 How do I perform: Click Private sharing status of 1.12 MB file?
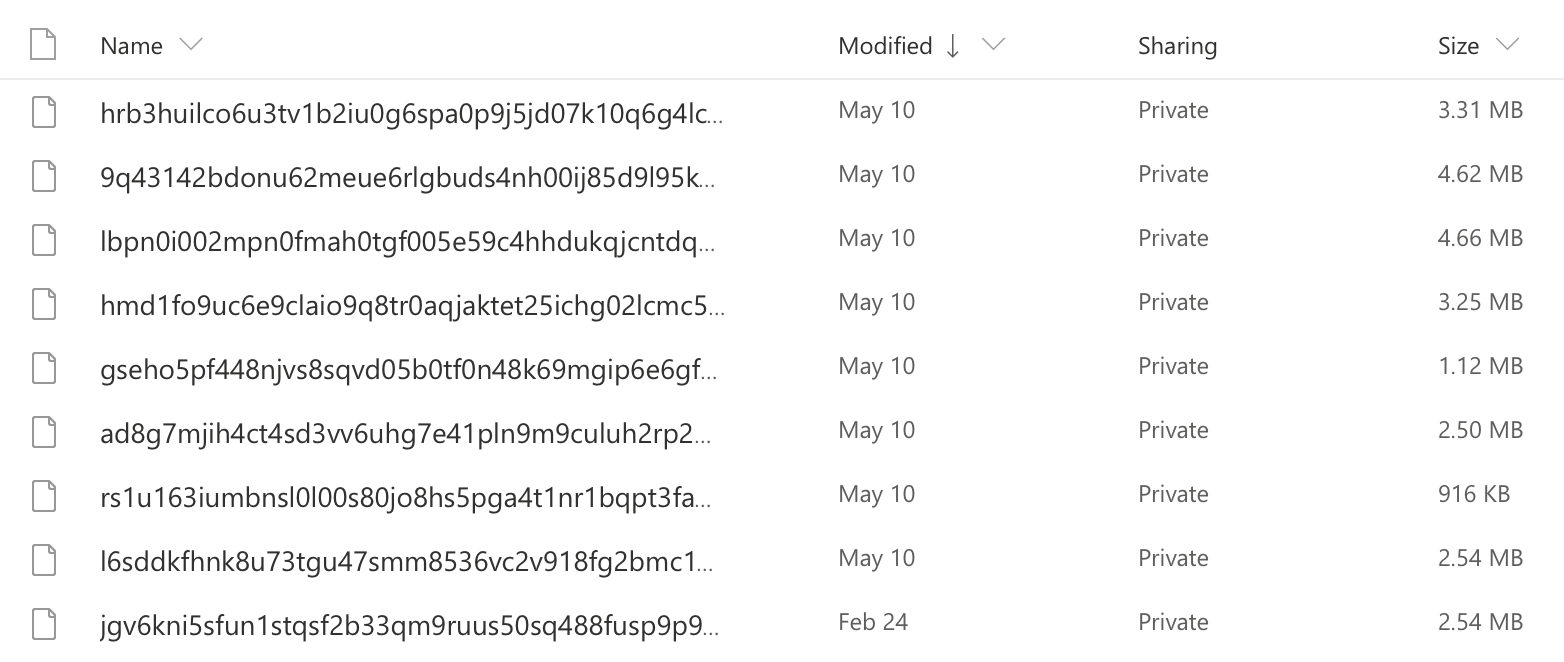pos(1173,366)
